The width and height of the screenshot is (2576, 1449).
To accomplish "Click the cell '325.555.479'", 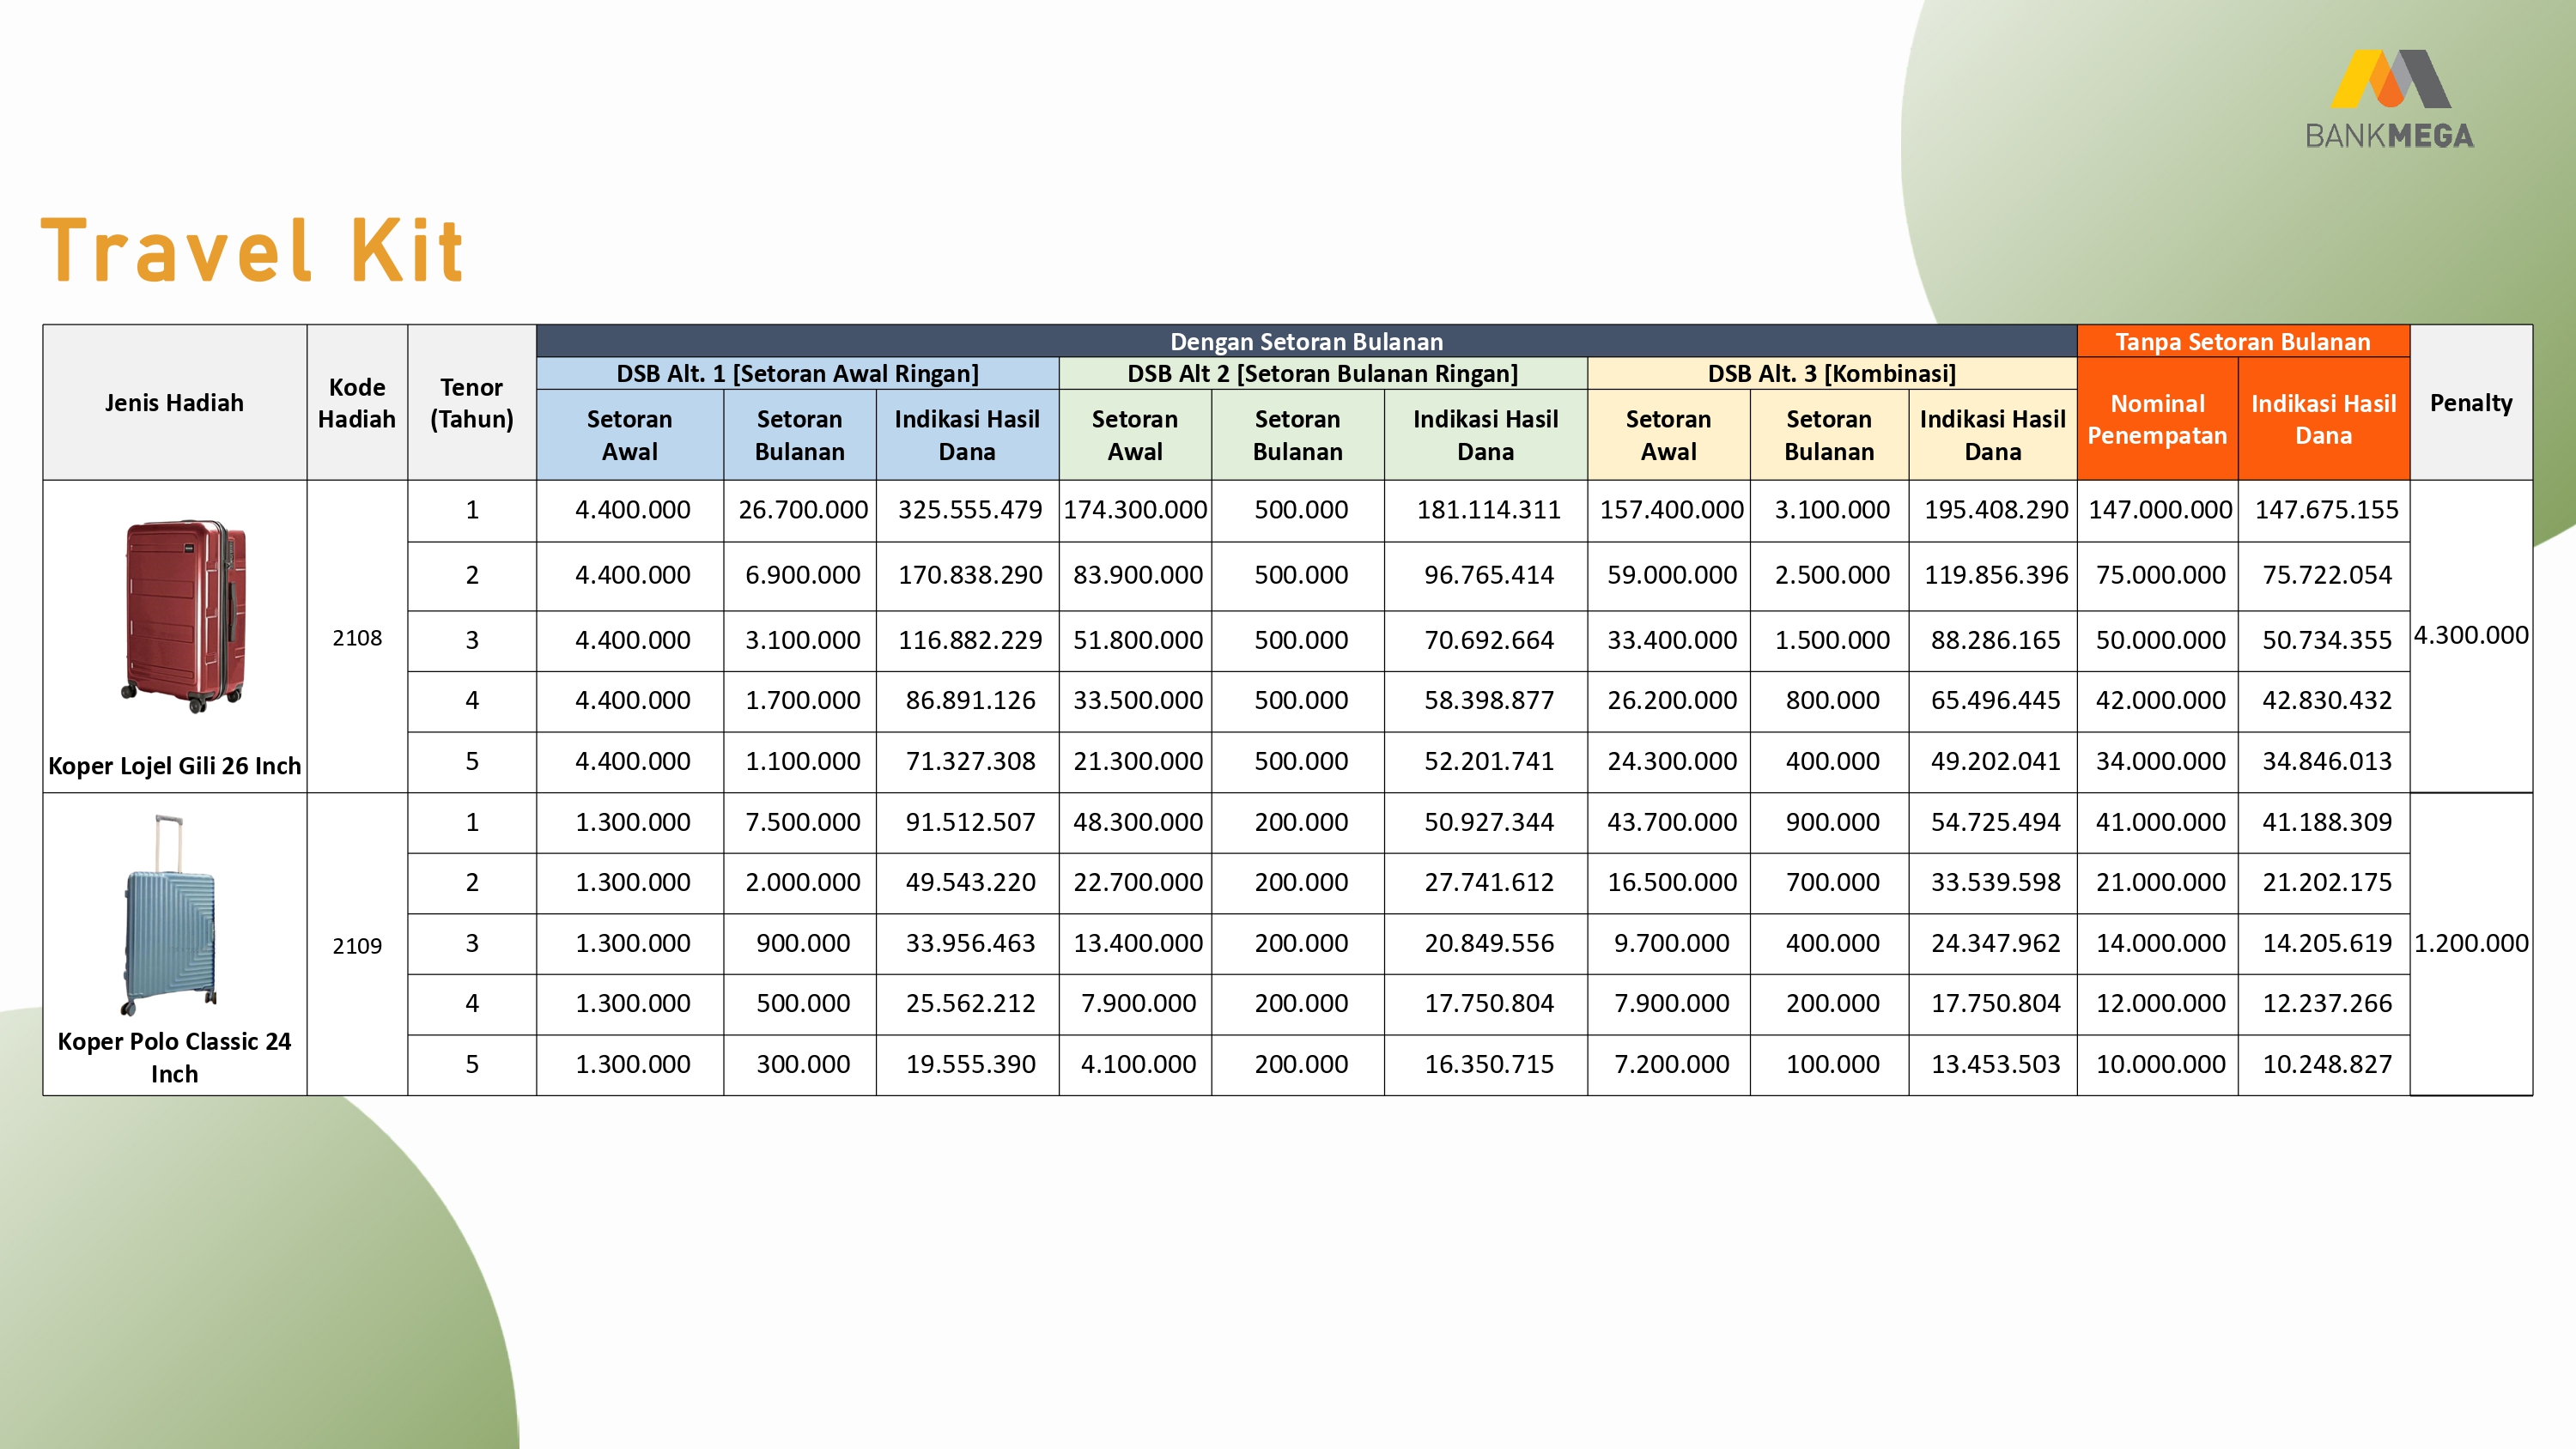I will (x=969, y=510).
